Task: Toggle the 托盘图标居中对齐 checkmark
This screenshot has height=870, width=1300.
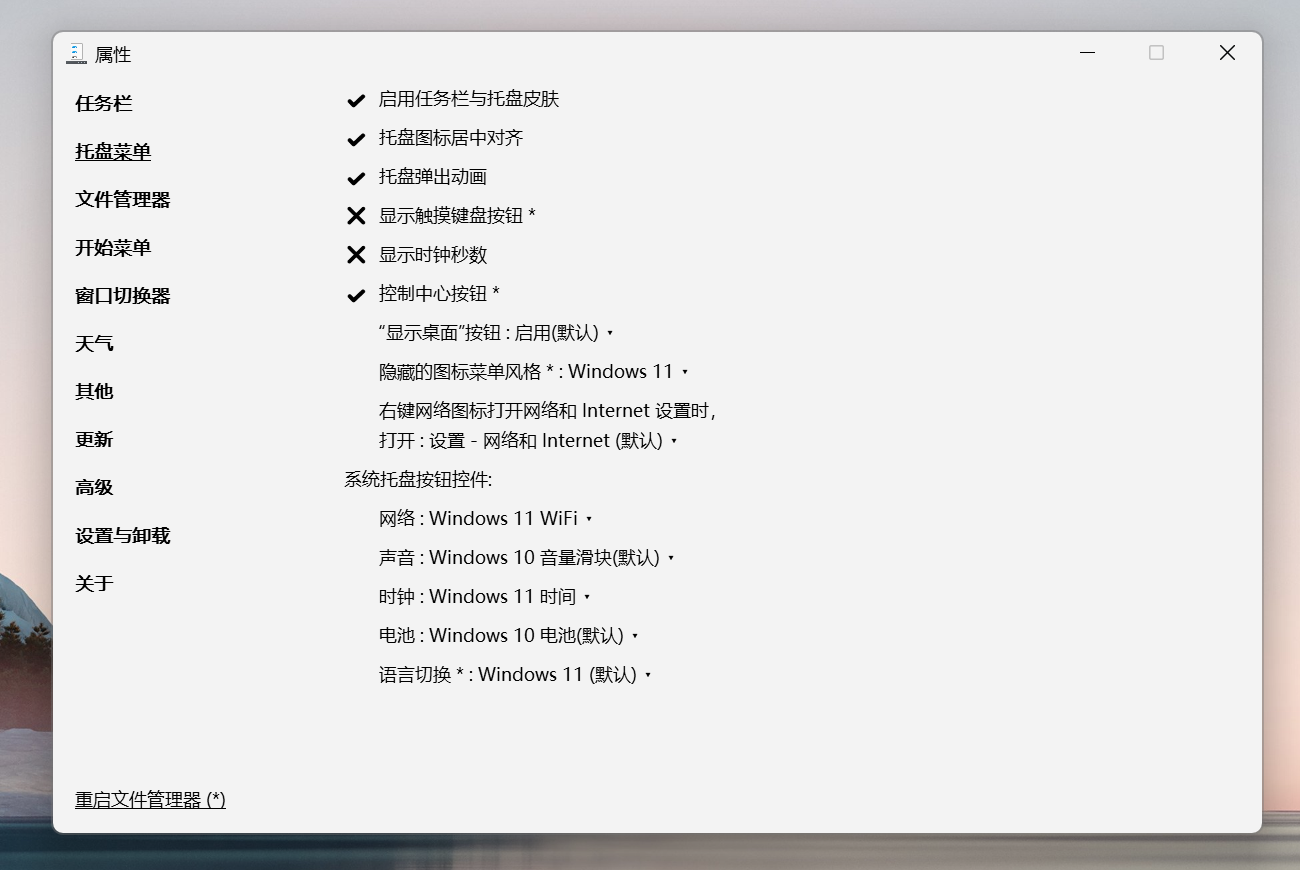Action: point(356,139)
